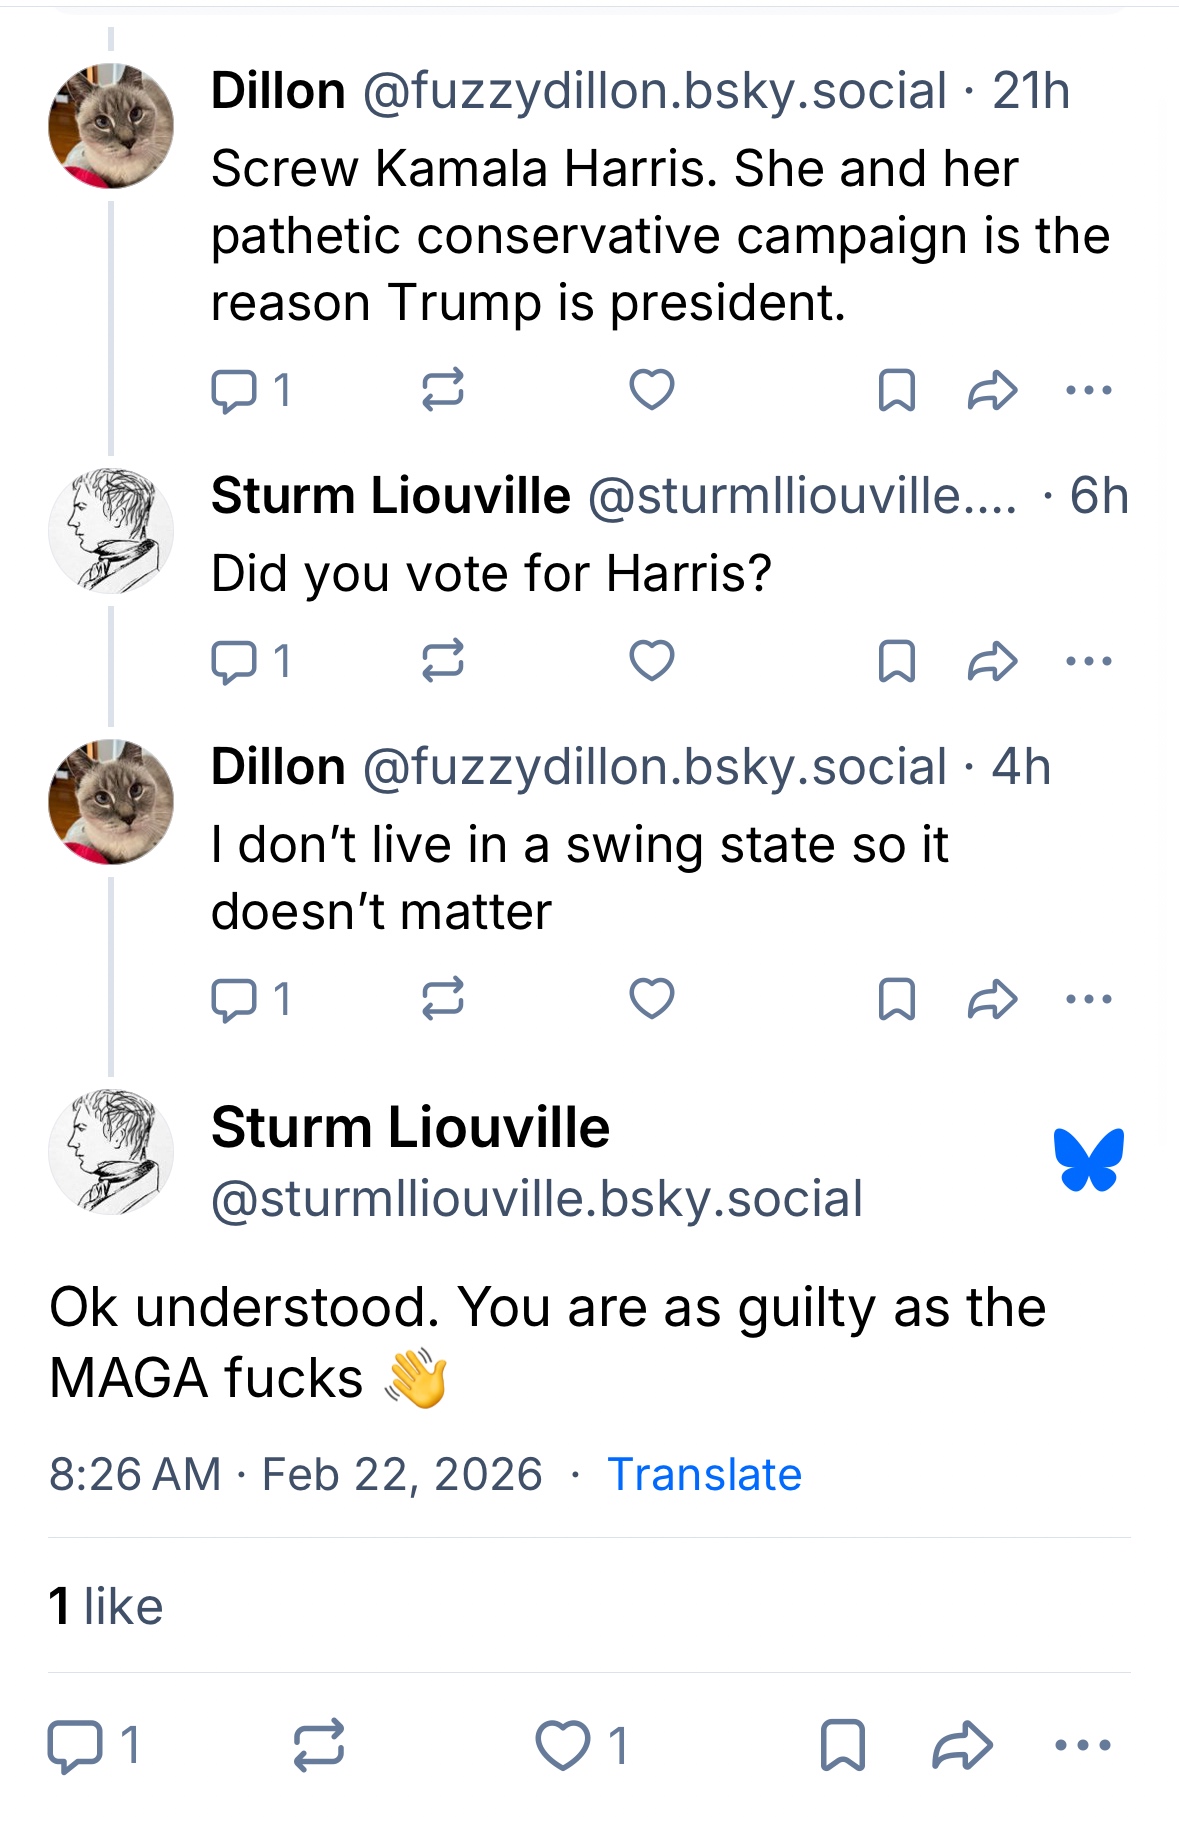Like Sturm Liouville's main post
This screenshot has height=1821, width=1179.
[x=563, y=1746]
